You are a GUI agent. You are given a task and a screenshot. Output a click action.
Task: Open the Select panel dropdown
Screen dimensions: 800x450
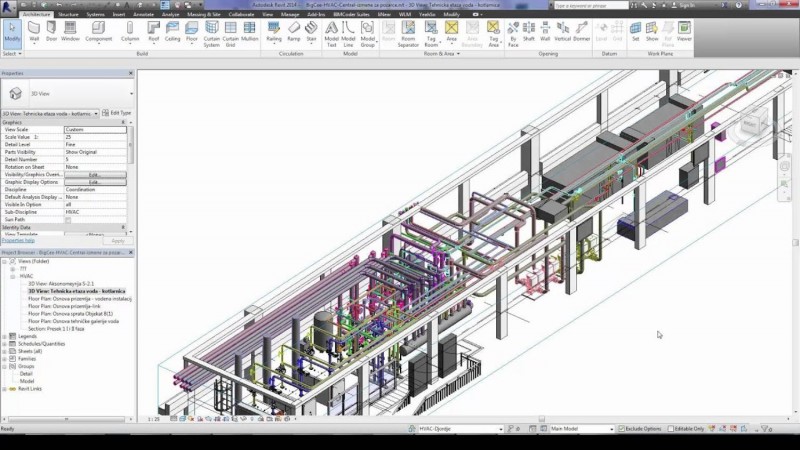[12, 54]
